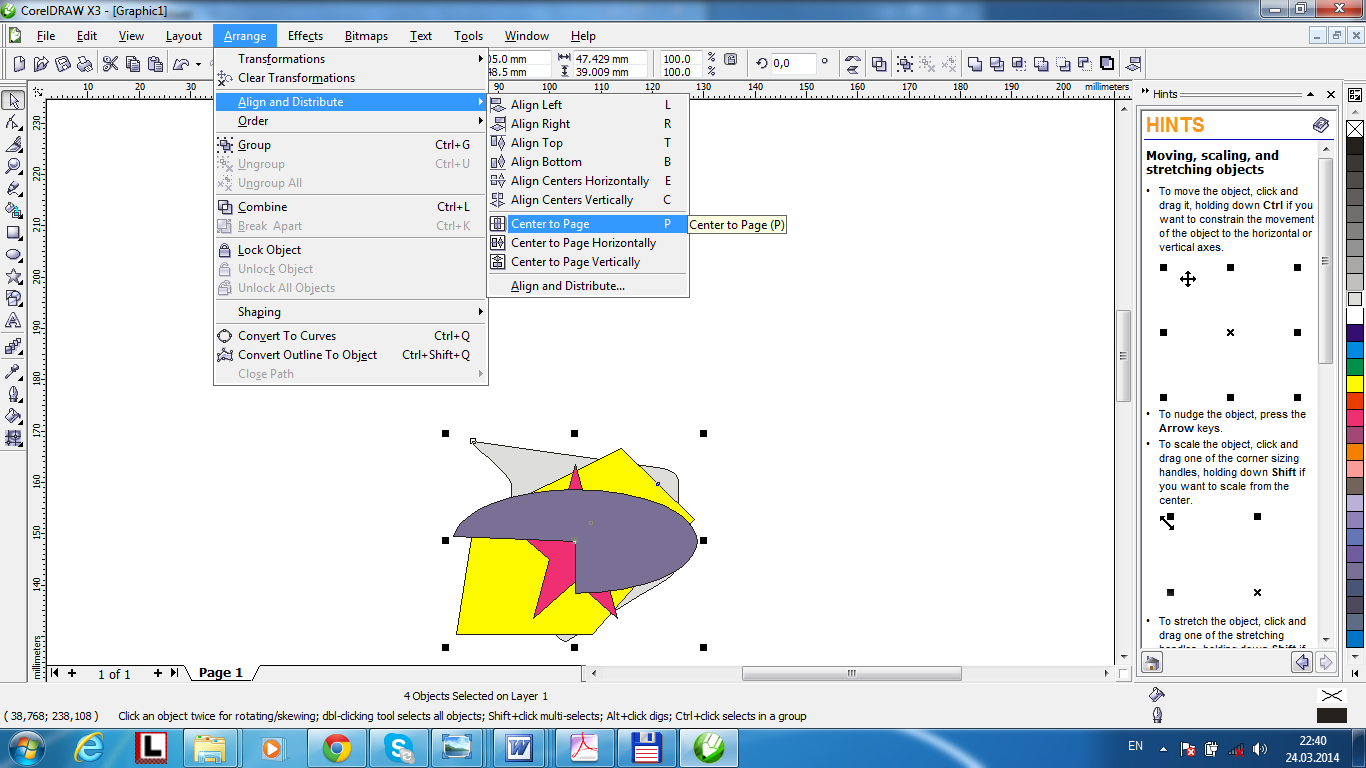Select the Basic Shapes tool

tap(13, 298)
